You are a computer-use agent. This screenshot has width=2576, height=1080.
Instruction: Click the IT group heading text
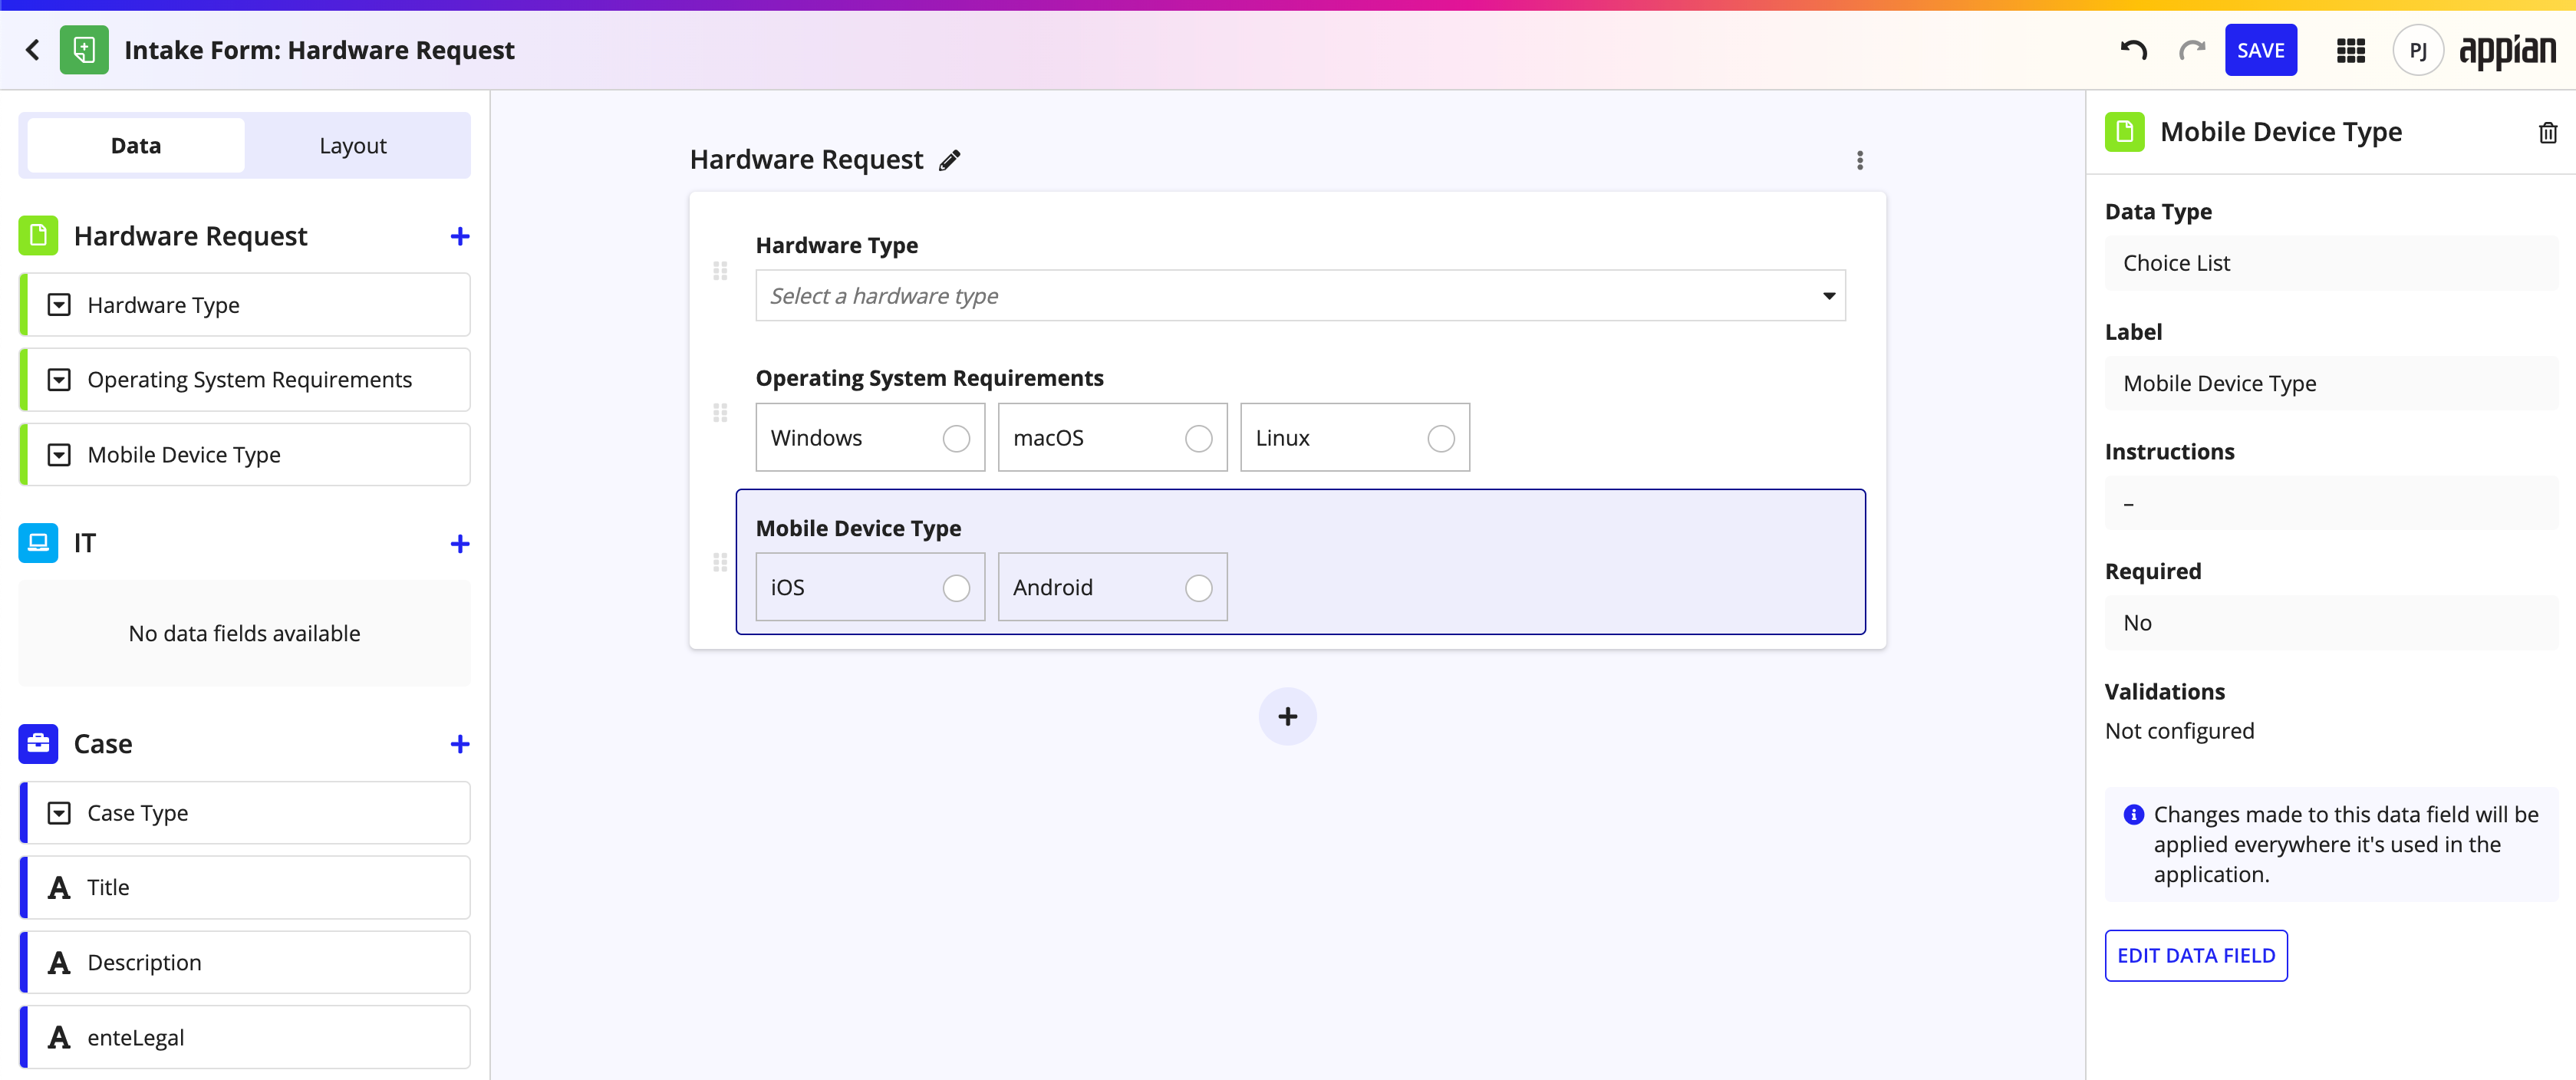(x=85, y=543)
